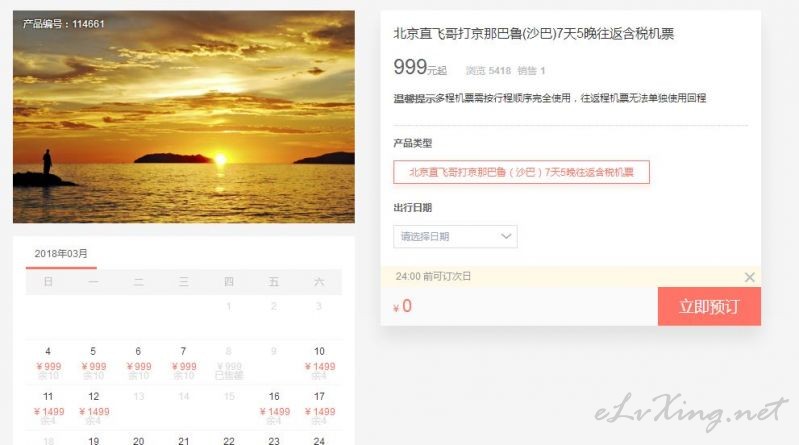
Task: Choose March 6 departure date
Action: (139, 362)
